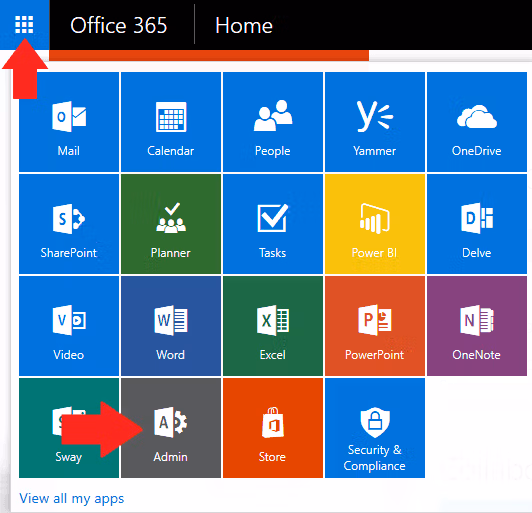Open the Video app tile

click(x=69, y=326)
